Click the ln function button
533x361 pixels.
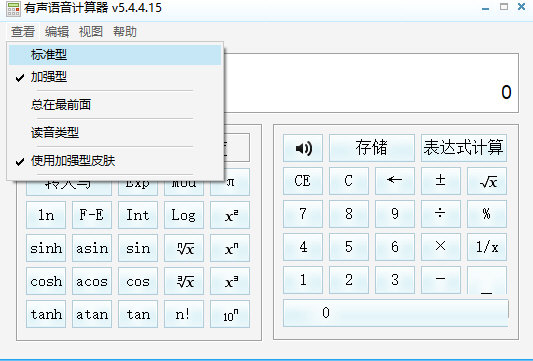(x=46, y=215)
